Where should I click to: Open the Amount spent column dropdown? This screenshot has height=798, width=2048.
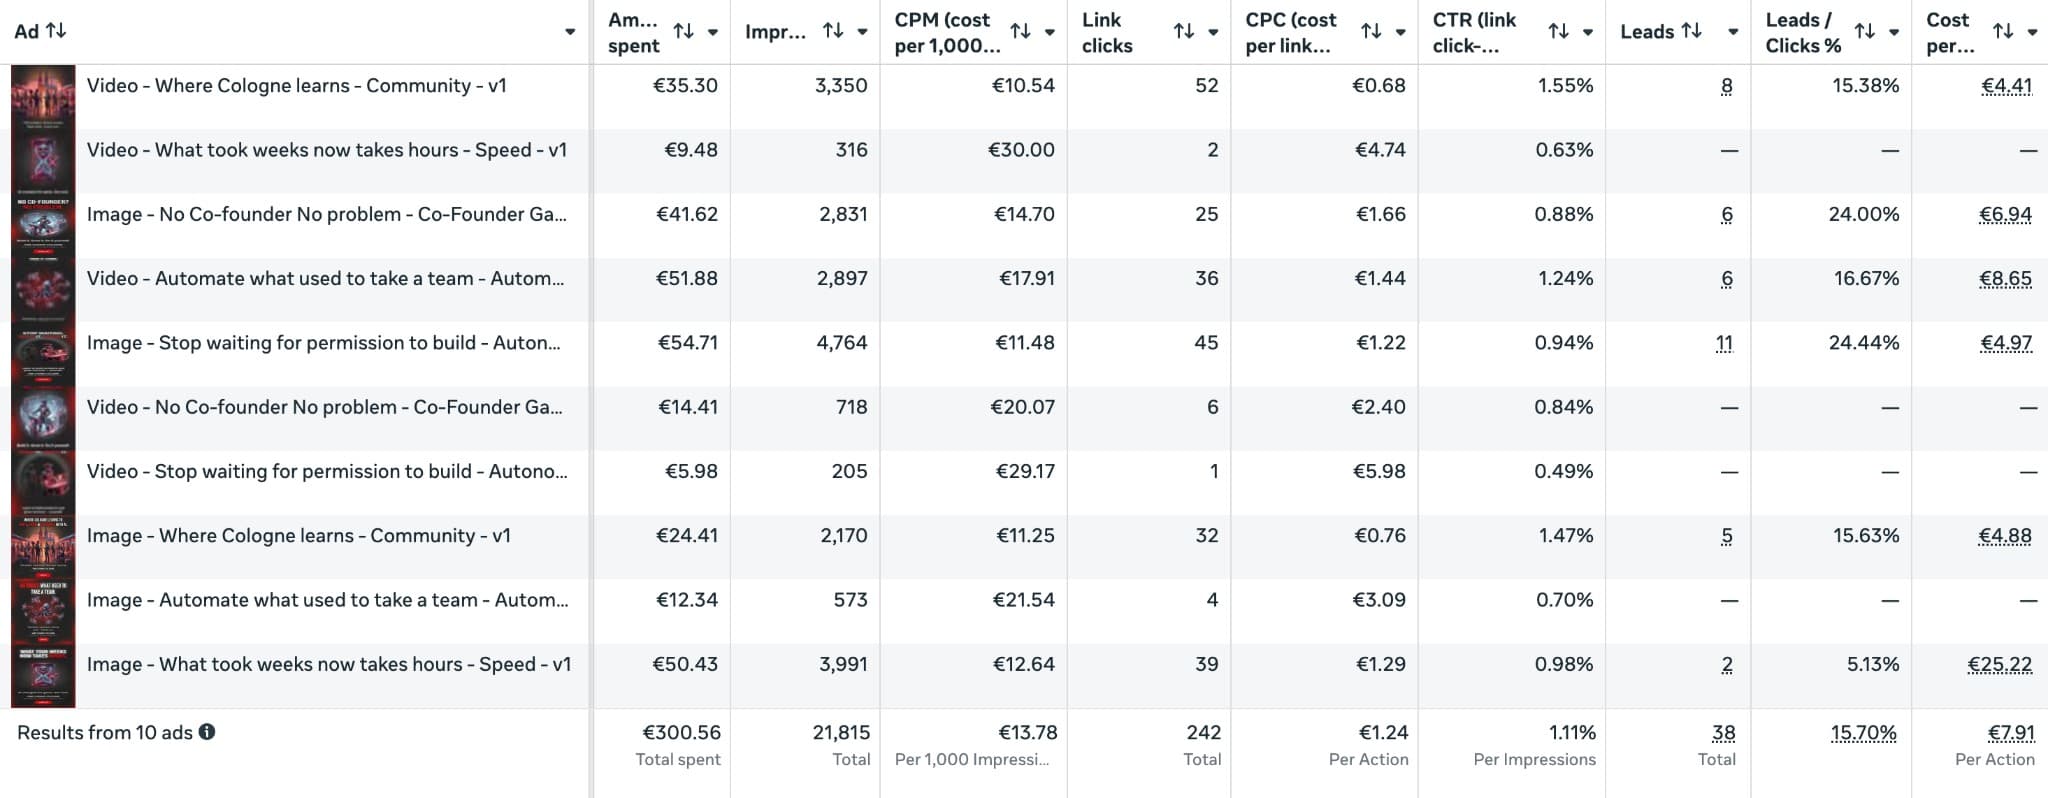[712, 31]
